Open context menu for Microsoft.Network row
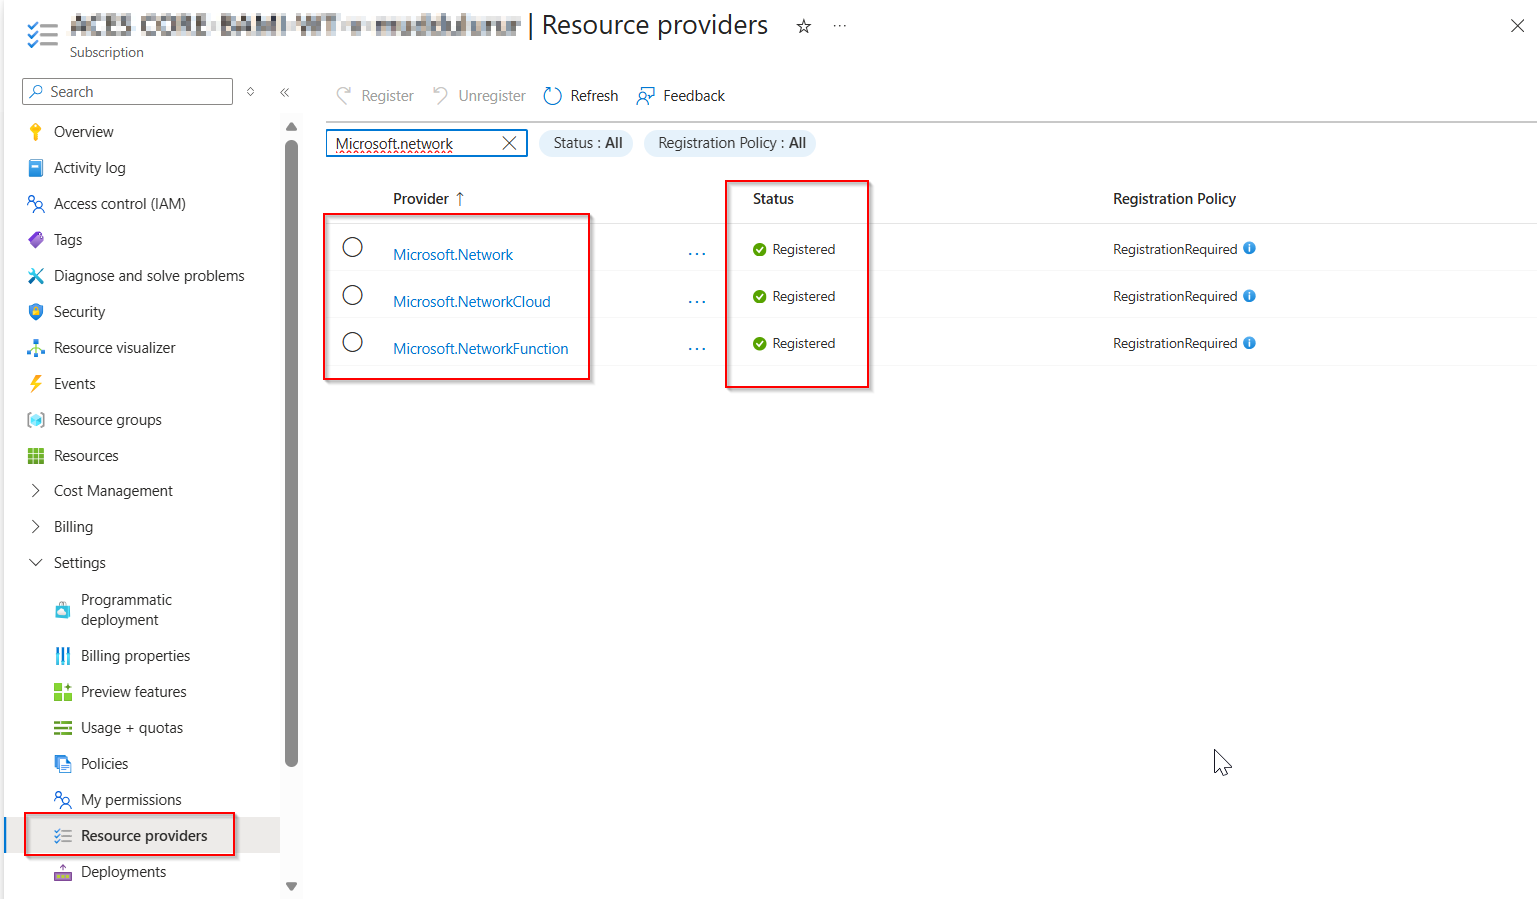Image resolution: width=1540 pixels, height=899 pixels. tap(697, 254)
